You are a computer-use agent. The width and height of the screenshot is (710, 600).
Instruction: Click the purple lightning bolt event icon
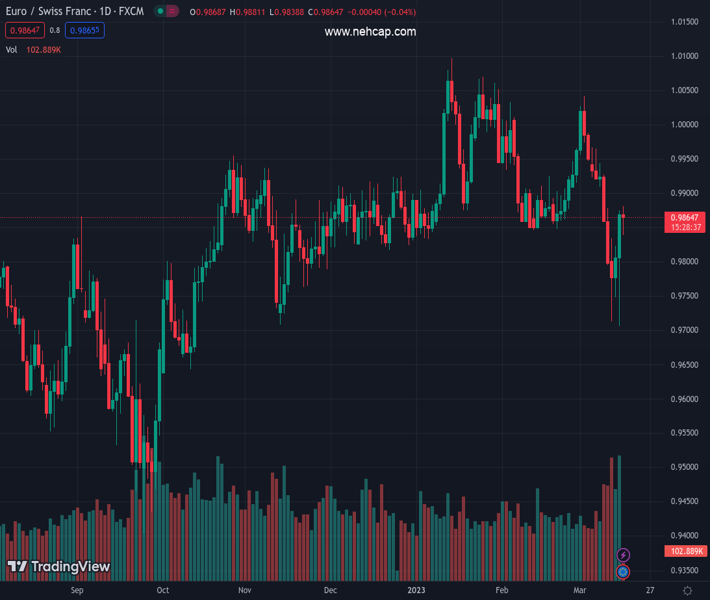point(623,555)
